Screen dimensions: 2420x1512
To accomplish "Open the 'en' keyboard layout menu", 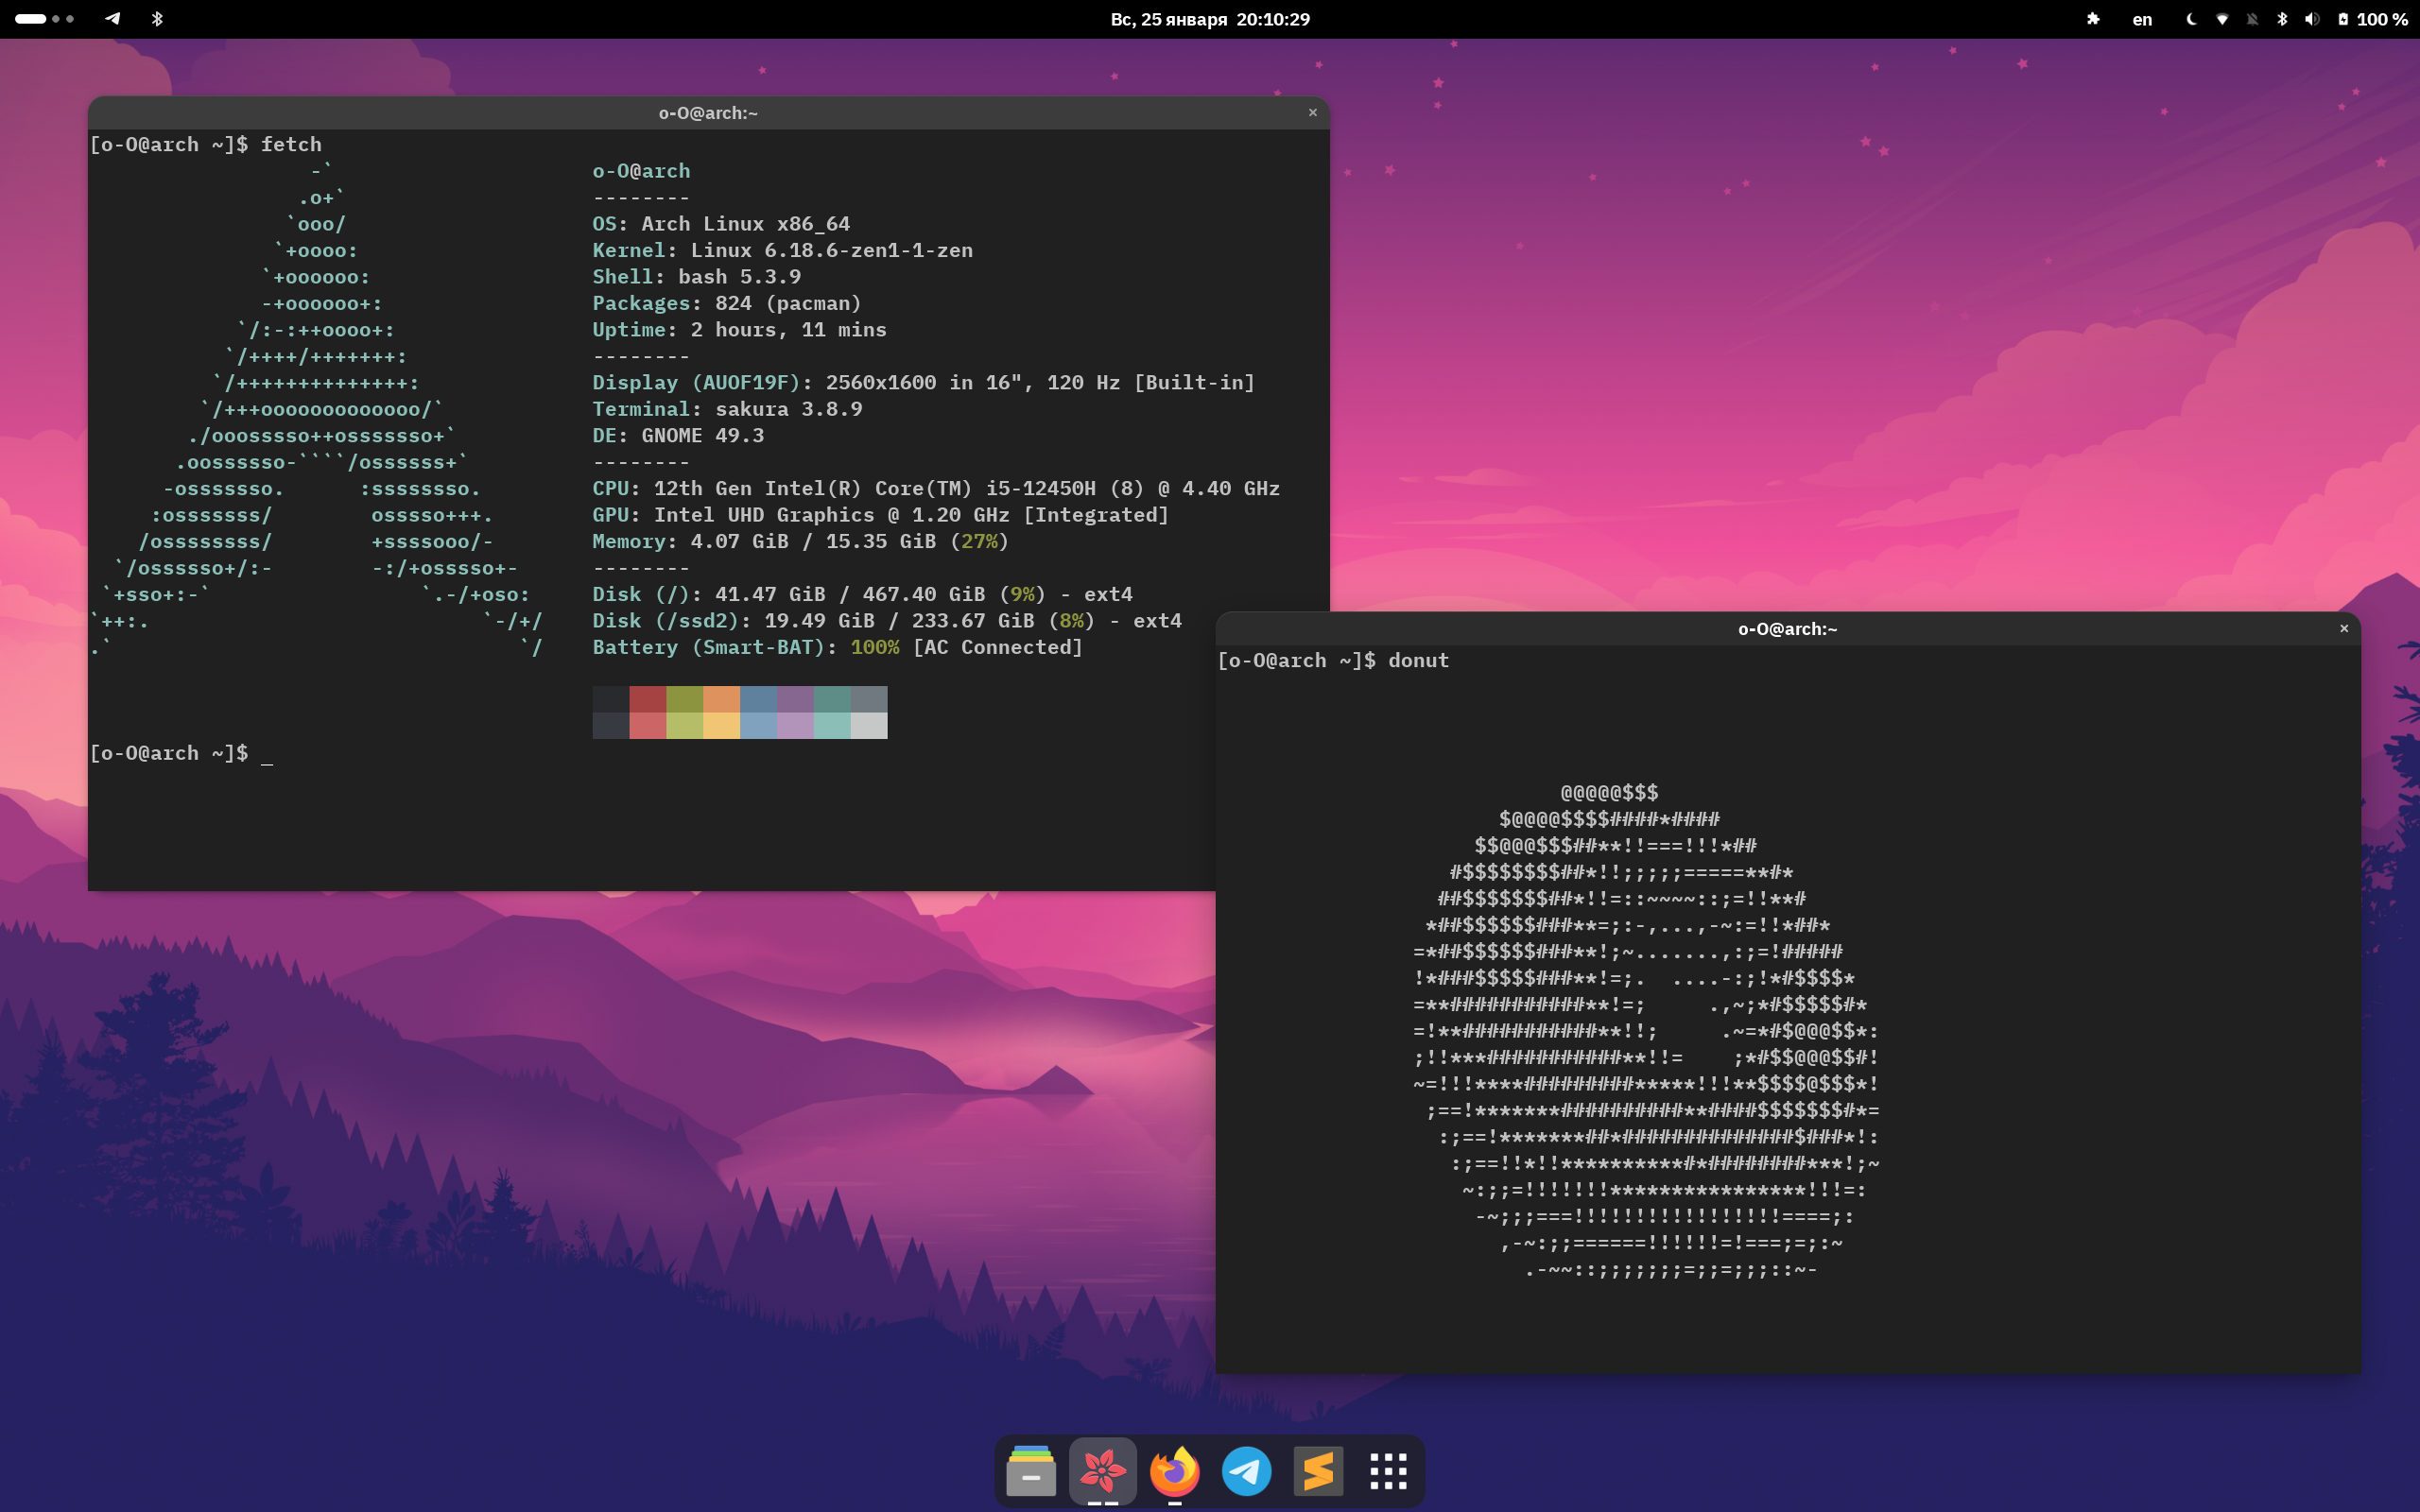I will tap(2142, 19).
